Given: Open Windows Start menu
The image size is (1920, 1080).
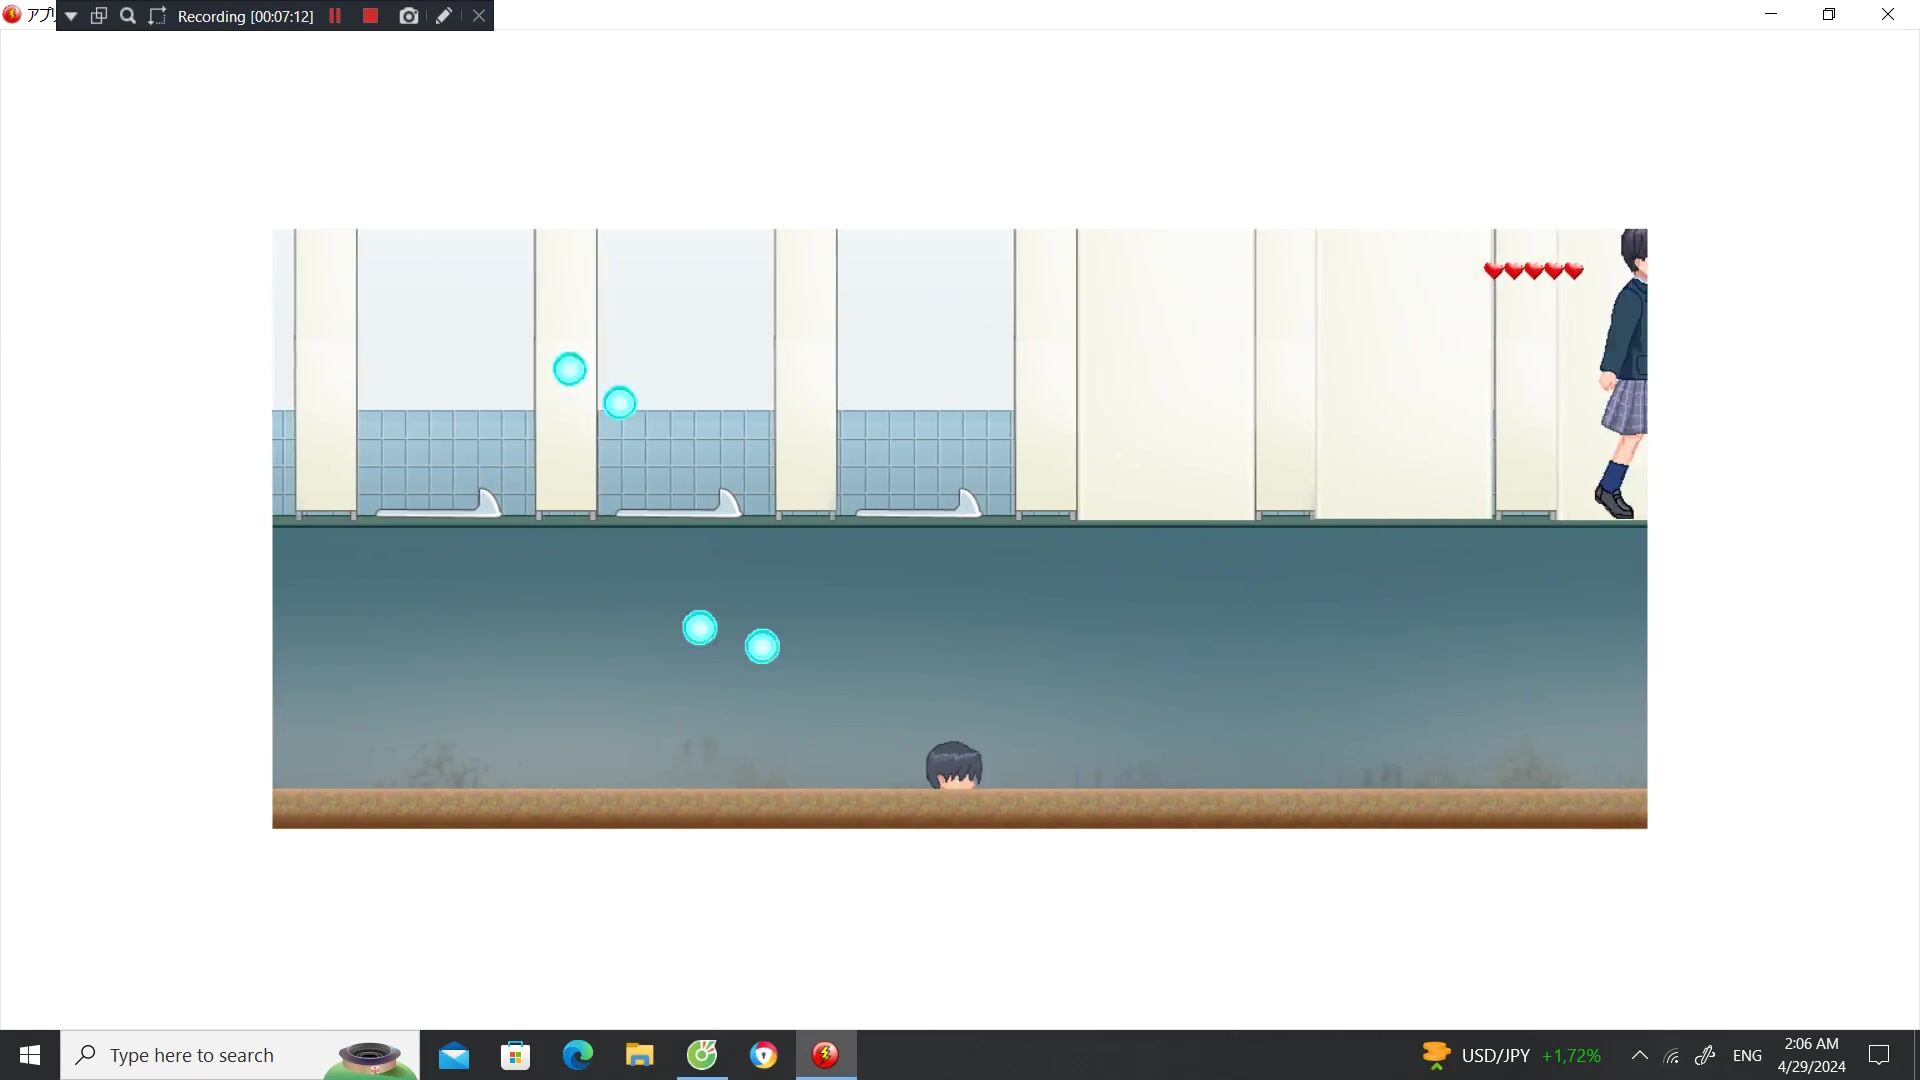Looking at the screenshot, I should tap(30, 1055).
